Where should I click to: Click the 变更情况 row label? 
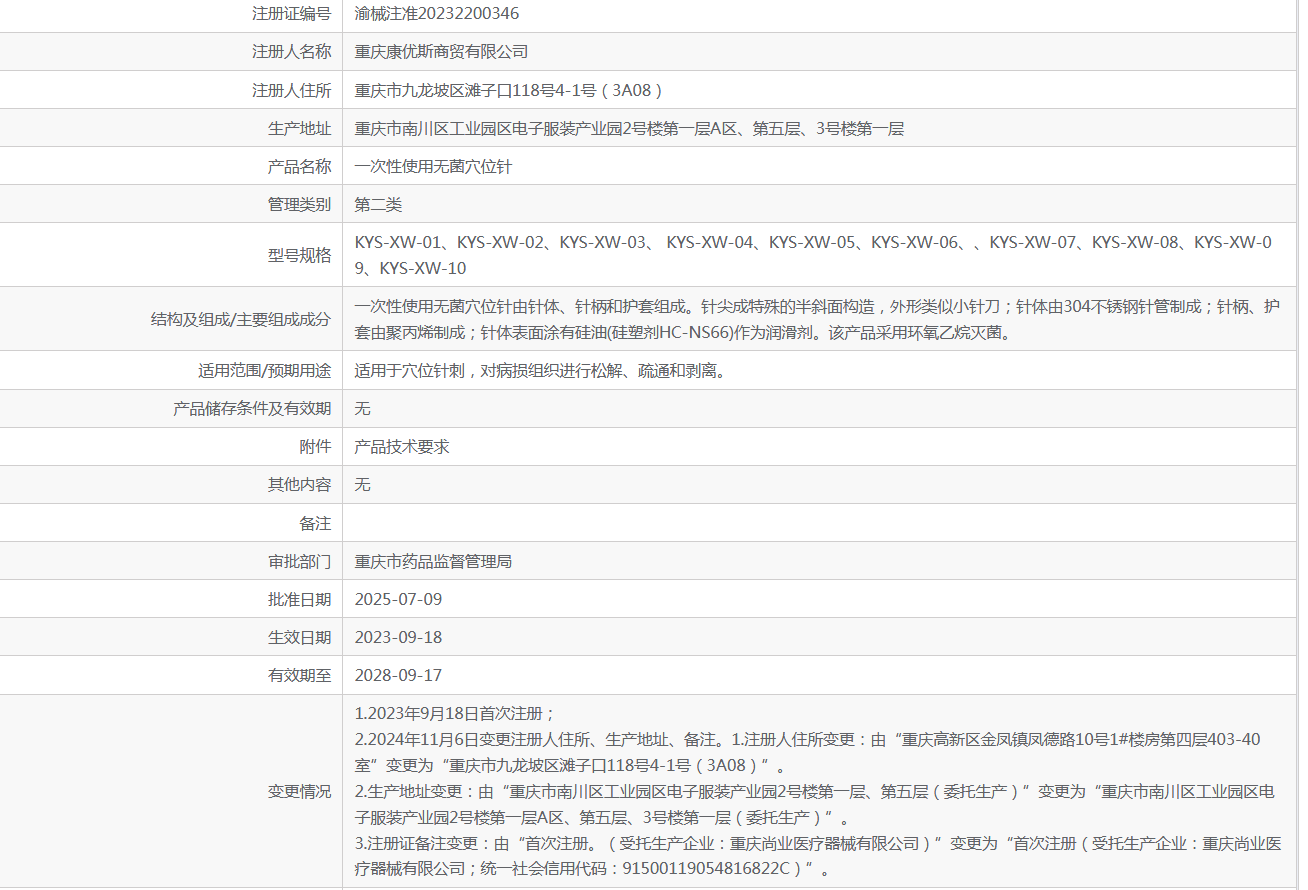tap(299, 791)
